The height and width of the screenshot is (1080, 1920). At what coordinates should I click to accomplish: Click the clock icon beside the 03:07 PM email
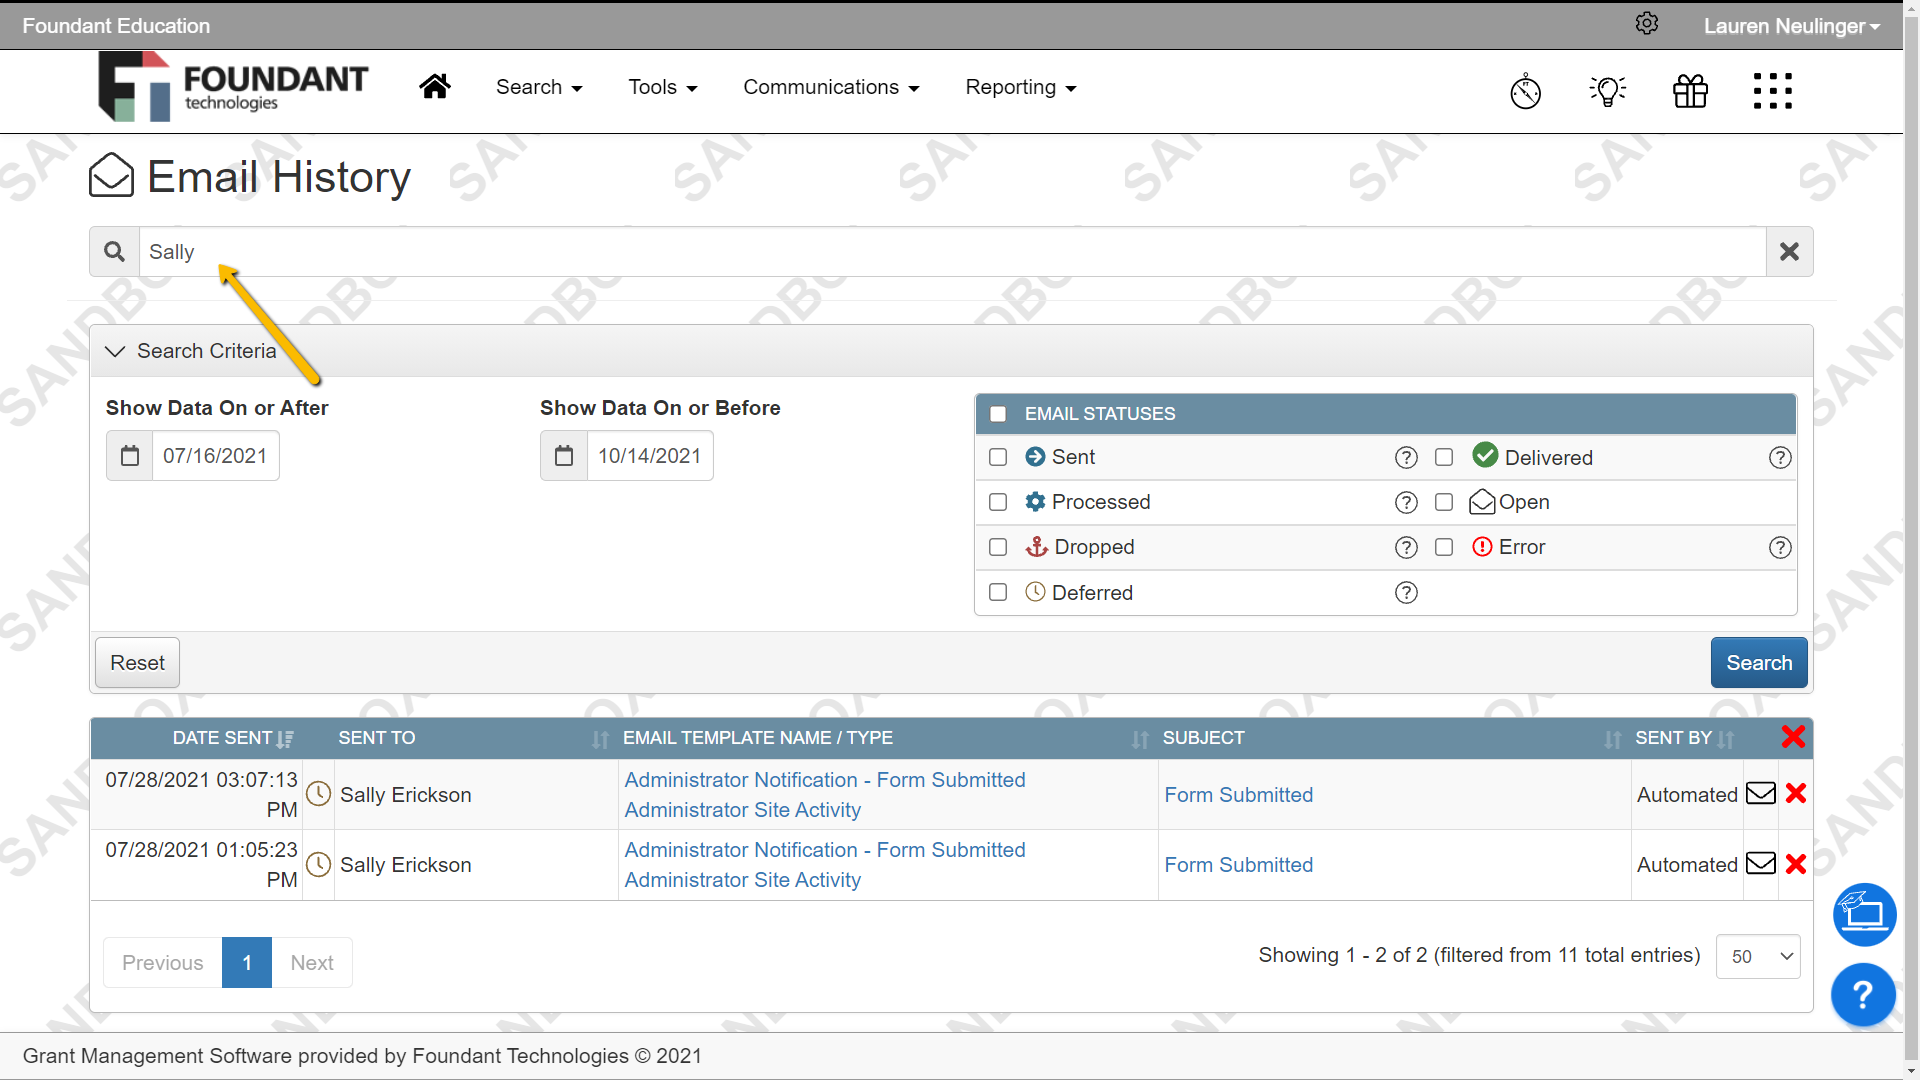[x=318, y=793]
